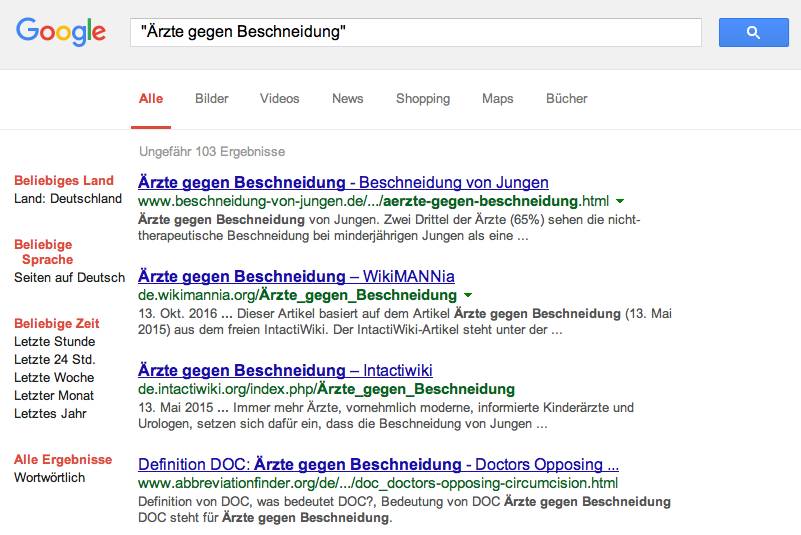Select the News tab
This screenshot has width=801, height=535.
347,99
